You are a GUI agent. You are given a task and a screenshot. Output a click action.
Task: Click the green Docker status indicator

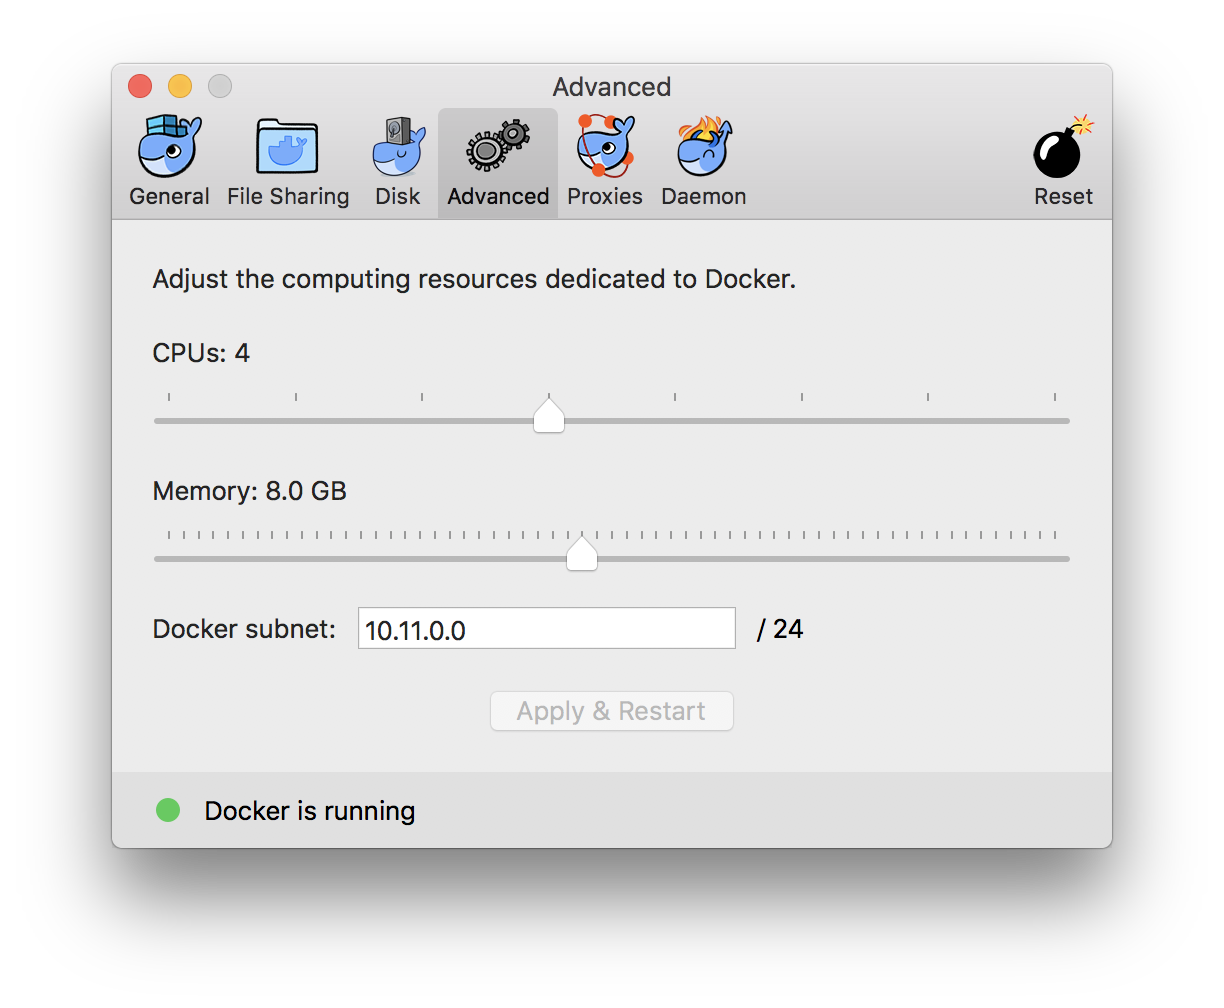click(x=168, y=810)
